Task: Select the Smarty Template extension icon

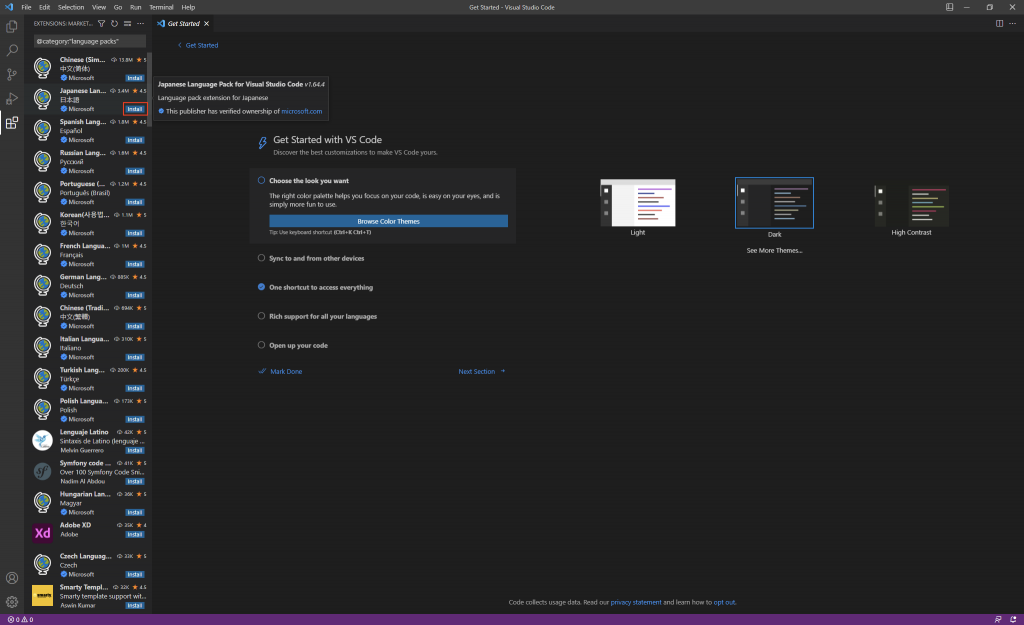Action: [42, 596]
